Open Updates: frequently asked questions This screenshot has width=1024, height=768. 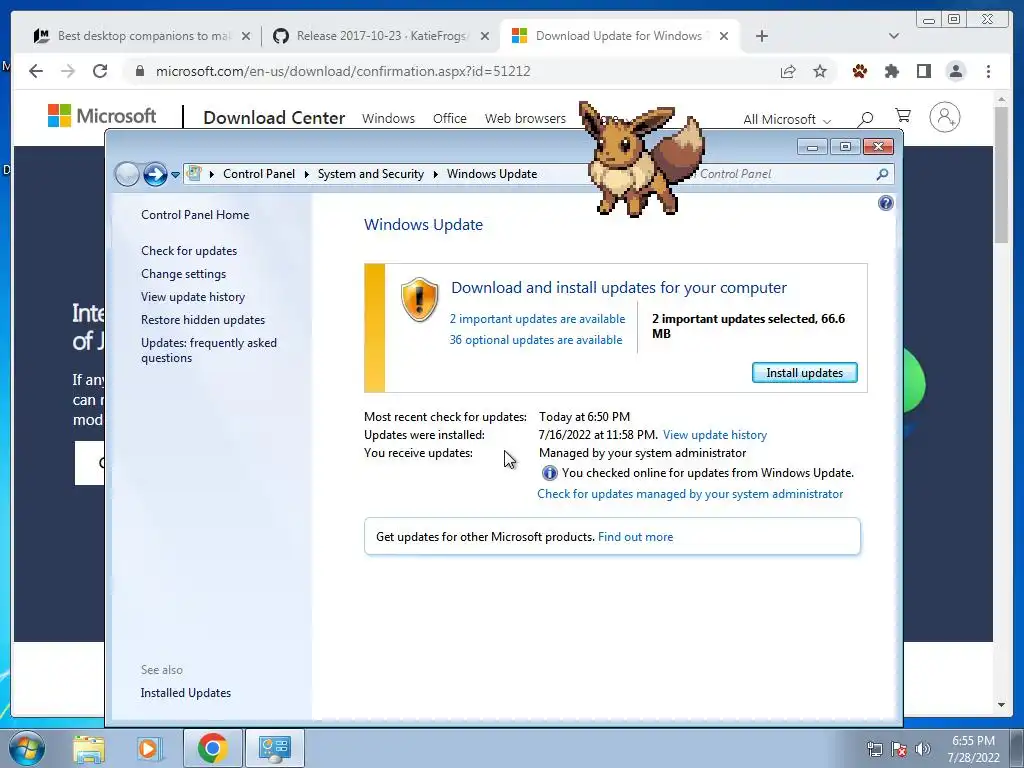[209, 350]
